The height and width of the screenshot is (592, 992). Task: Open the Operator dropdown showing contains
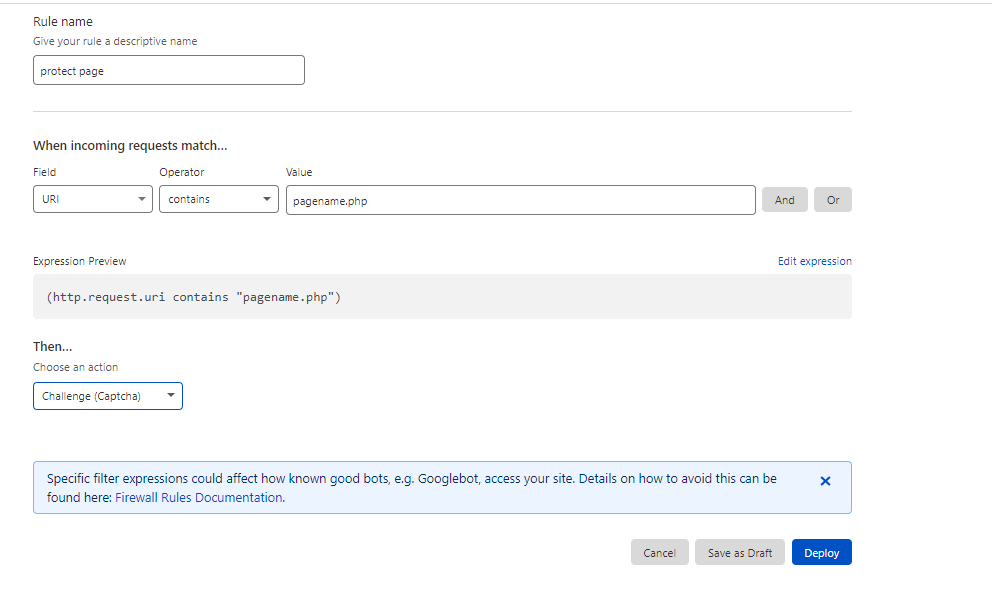click(x=219, y=199)
